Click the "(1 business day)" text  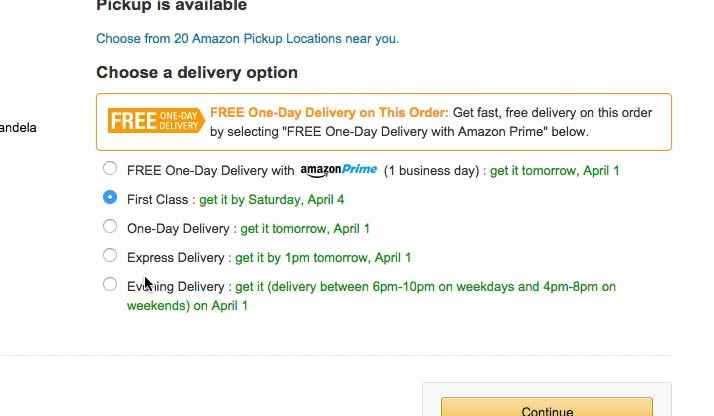[x=431, y=171]
